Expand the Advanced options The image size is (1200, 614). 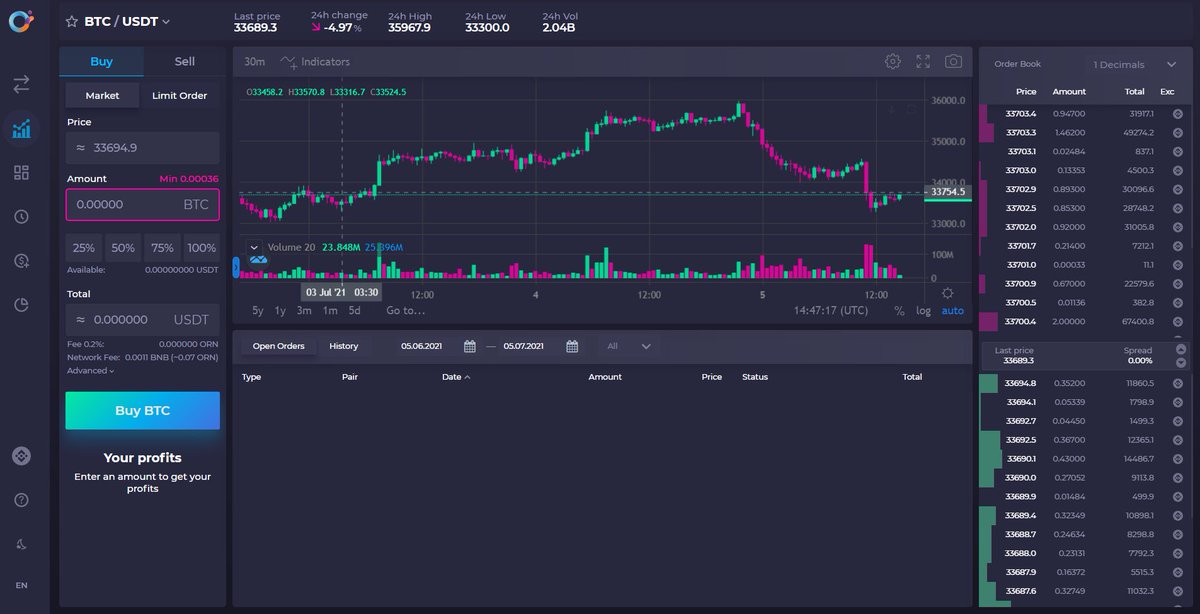90,371
